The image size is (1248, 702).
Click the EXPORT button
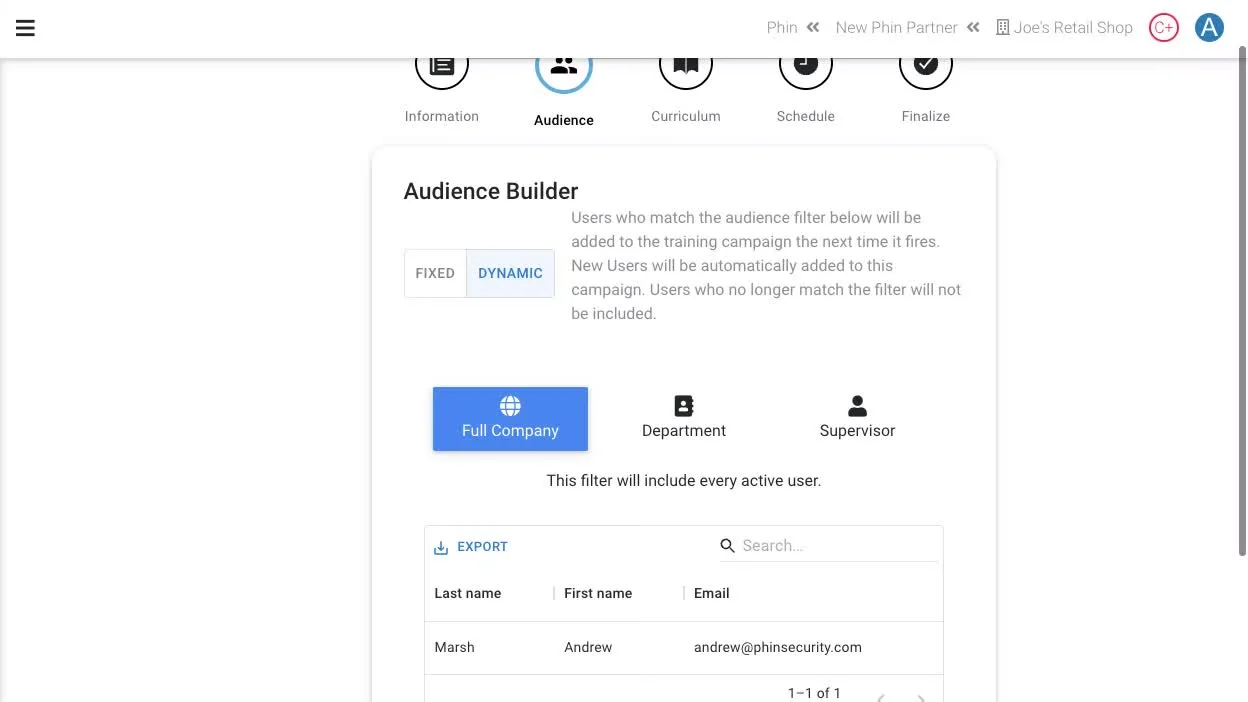(471, 547)
